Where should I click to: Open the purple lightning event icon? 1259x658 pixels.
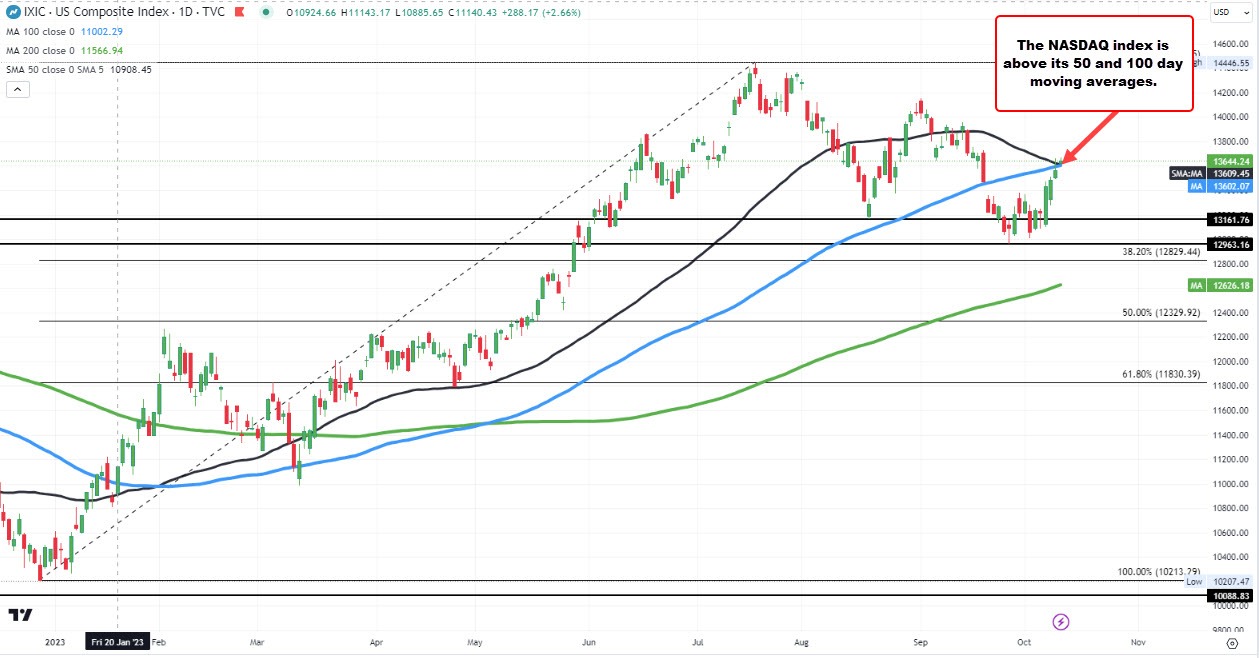click(x=1062, y=622)
